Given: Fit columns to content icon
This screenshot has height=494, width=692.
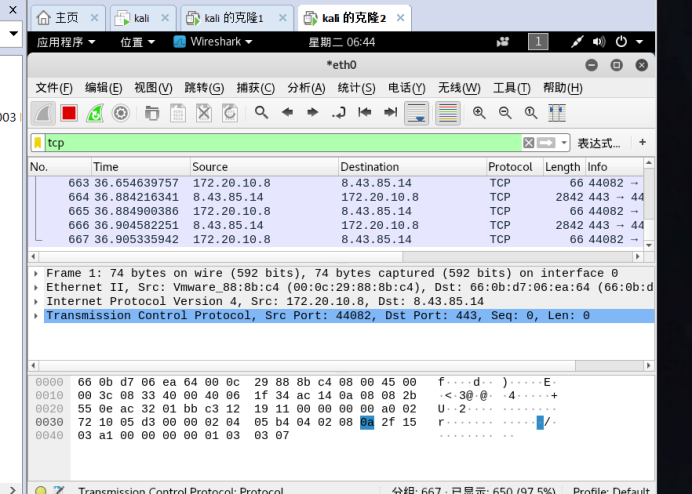Looking at the screenshot, I should click(557, 113).
